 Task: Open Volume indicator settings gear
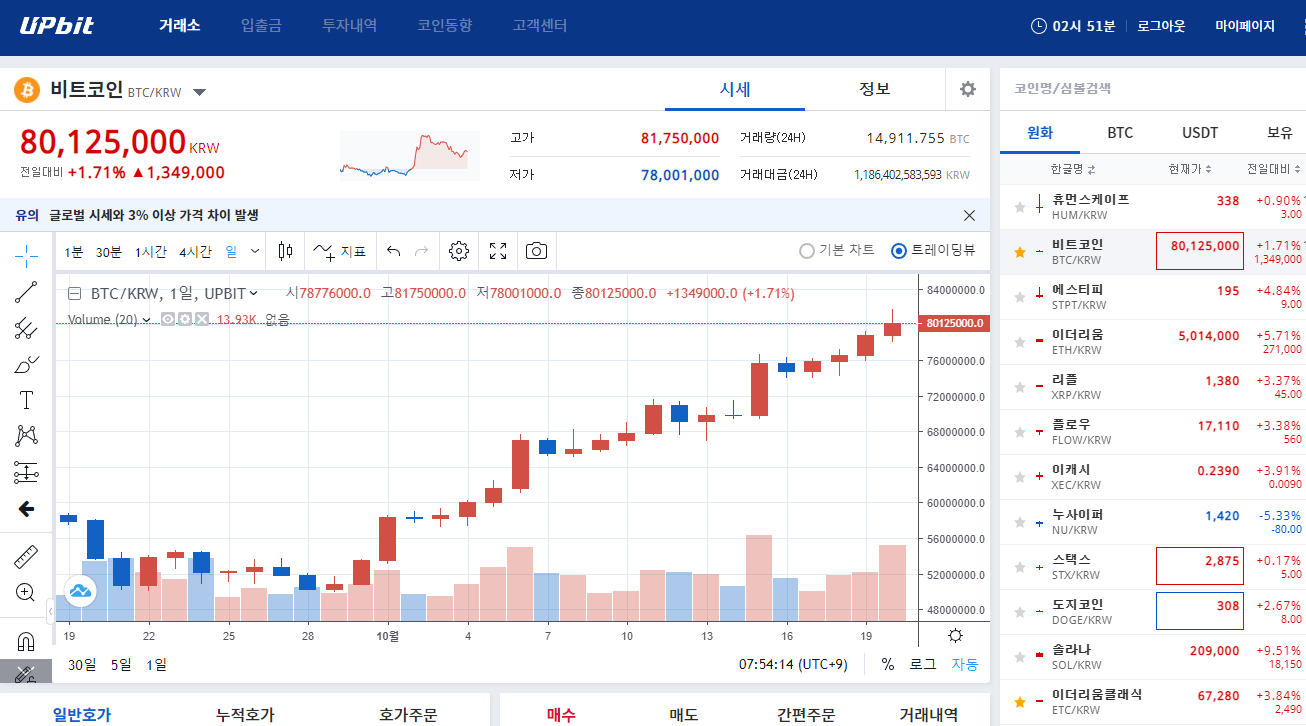point(185,319)
